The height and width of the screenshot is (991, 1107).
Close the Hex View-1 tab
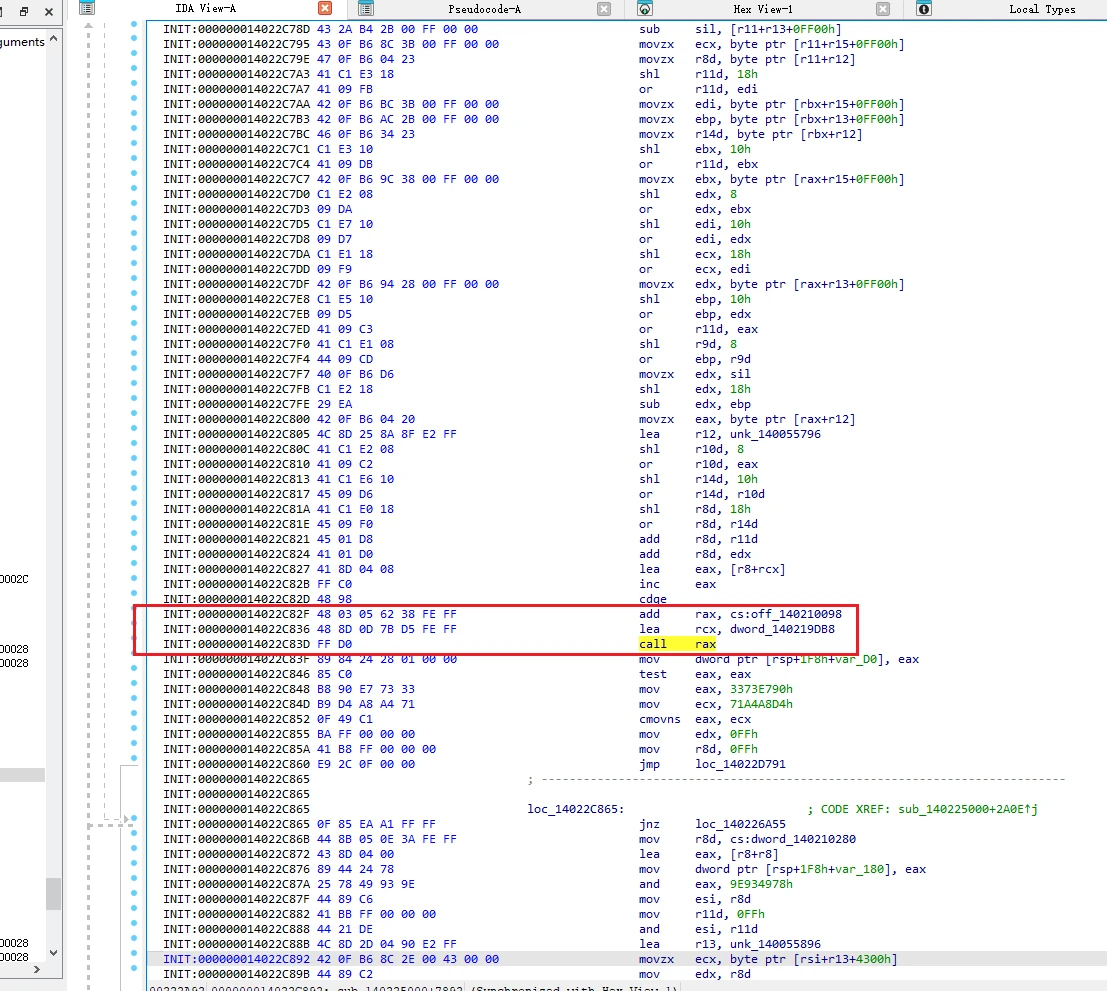coord(882,8)
